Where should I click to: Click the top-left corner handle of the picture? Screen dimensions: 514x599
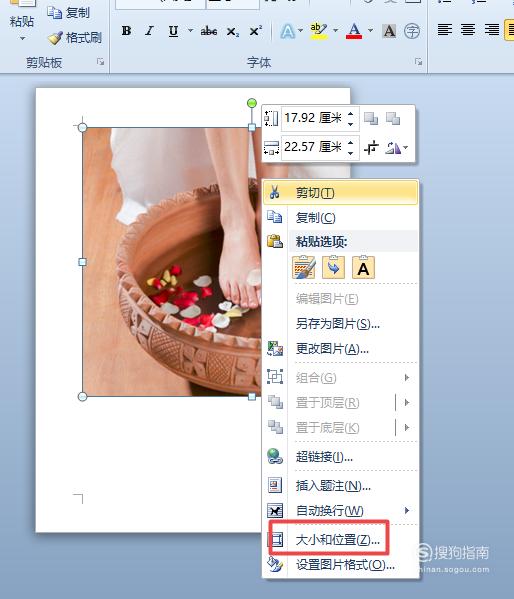[x=82, y=127]
